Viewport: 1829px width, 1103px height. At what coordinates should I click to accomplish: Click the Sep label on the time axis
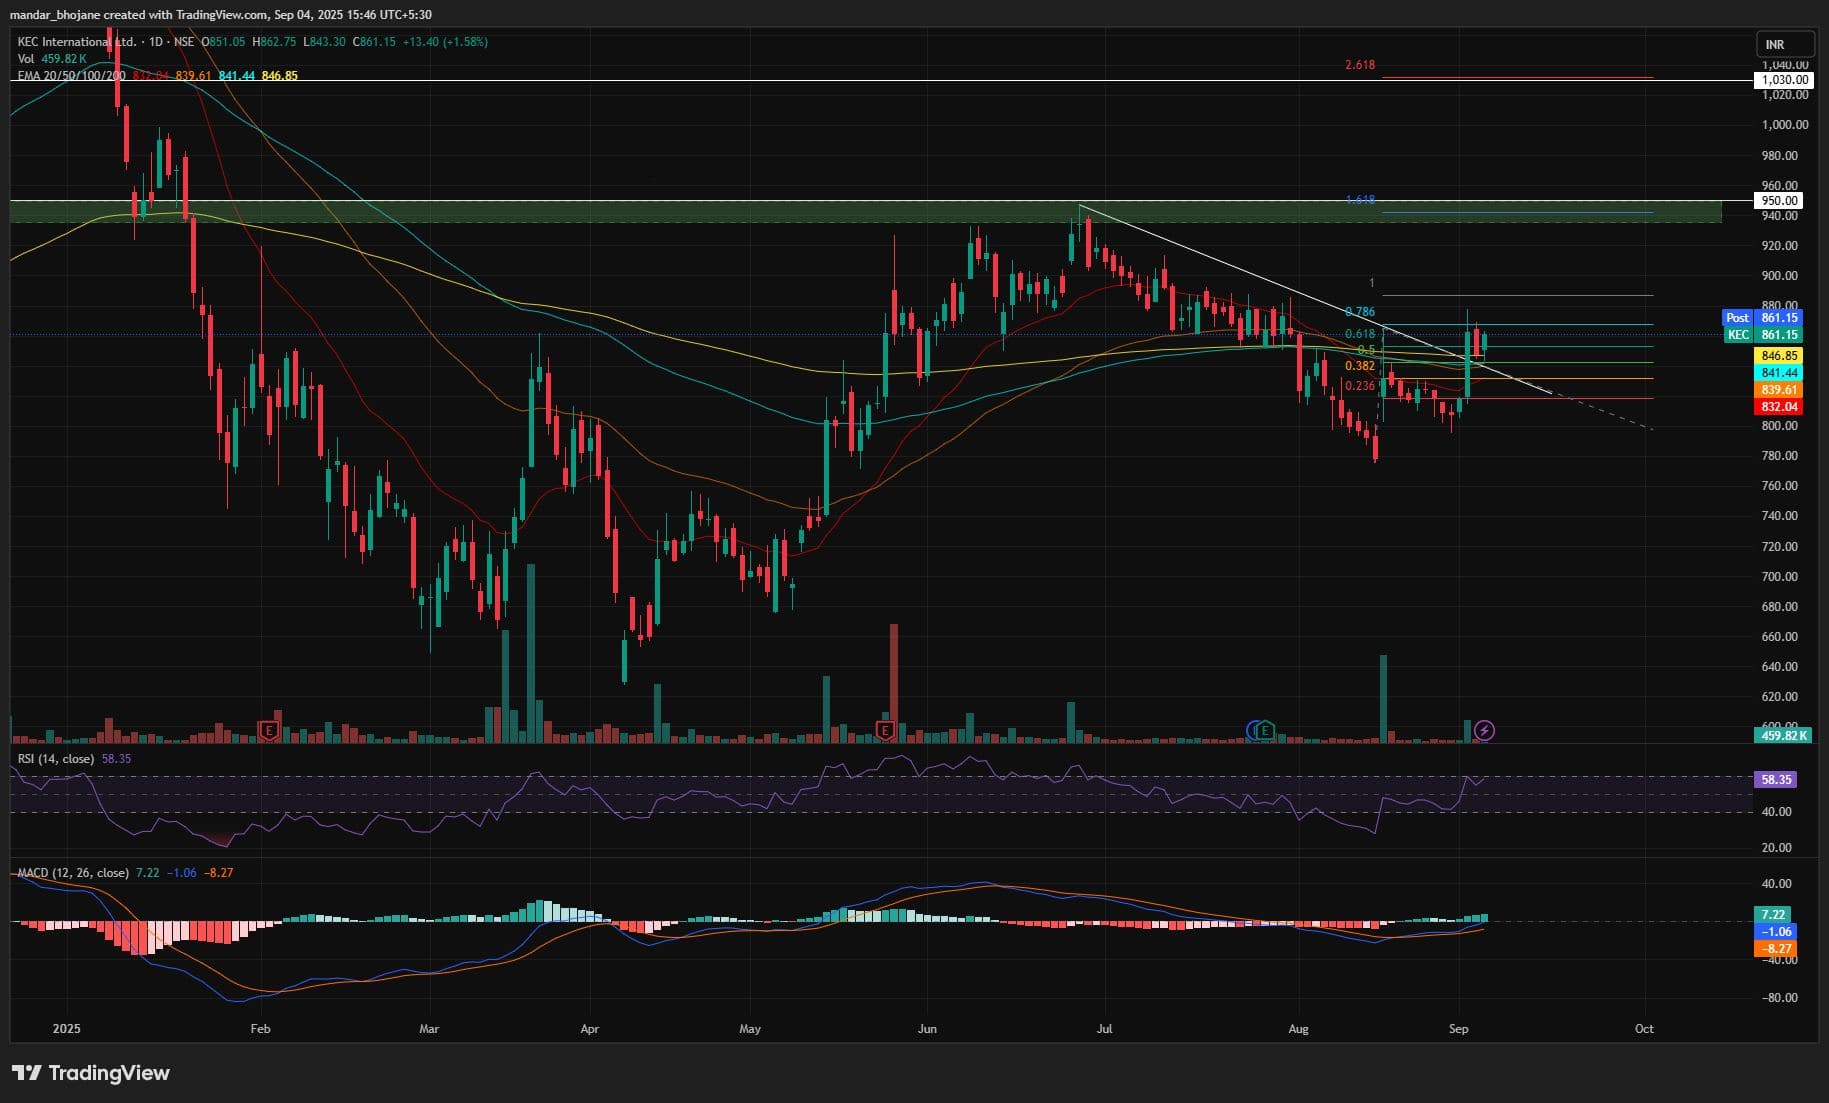click(1458, 1029)
